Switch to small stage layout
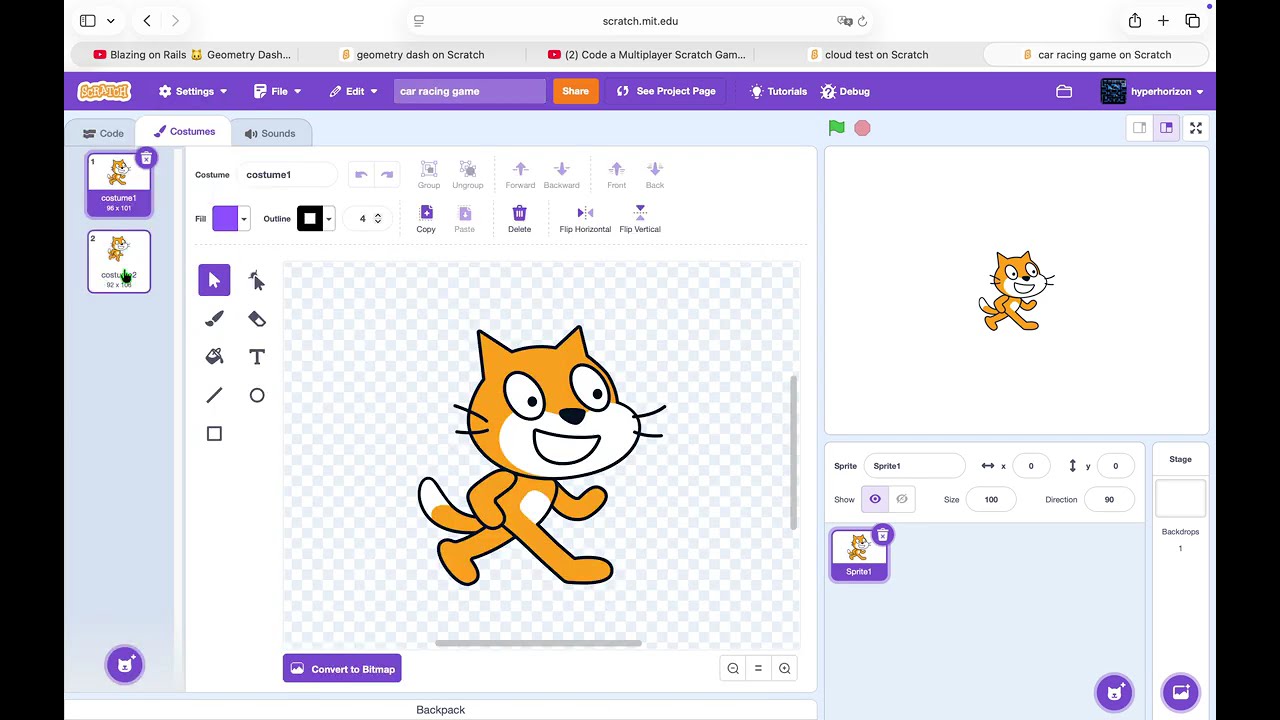The width and height of the screenshot is (1280, 720). tap(1139, 128)
